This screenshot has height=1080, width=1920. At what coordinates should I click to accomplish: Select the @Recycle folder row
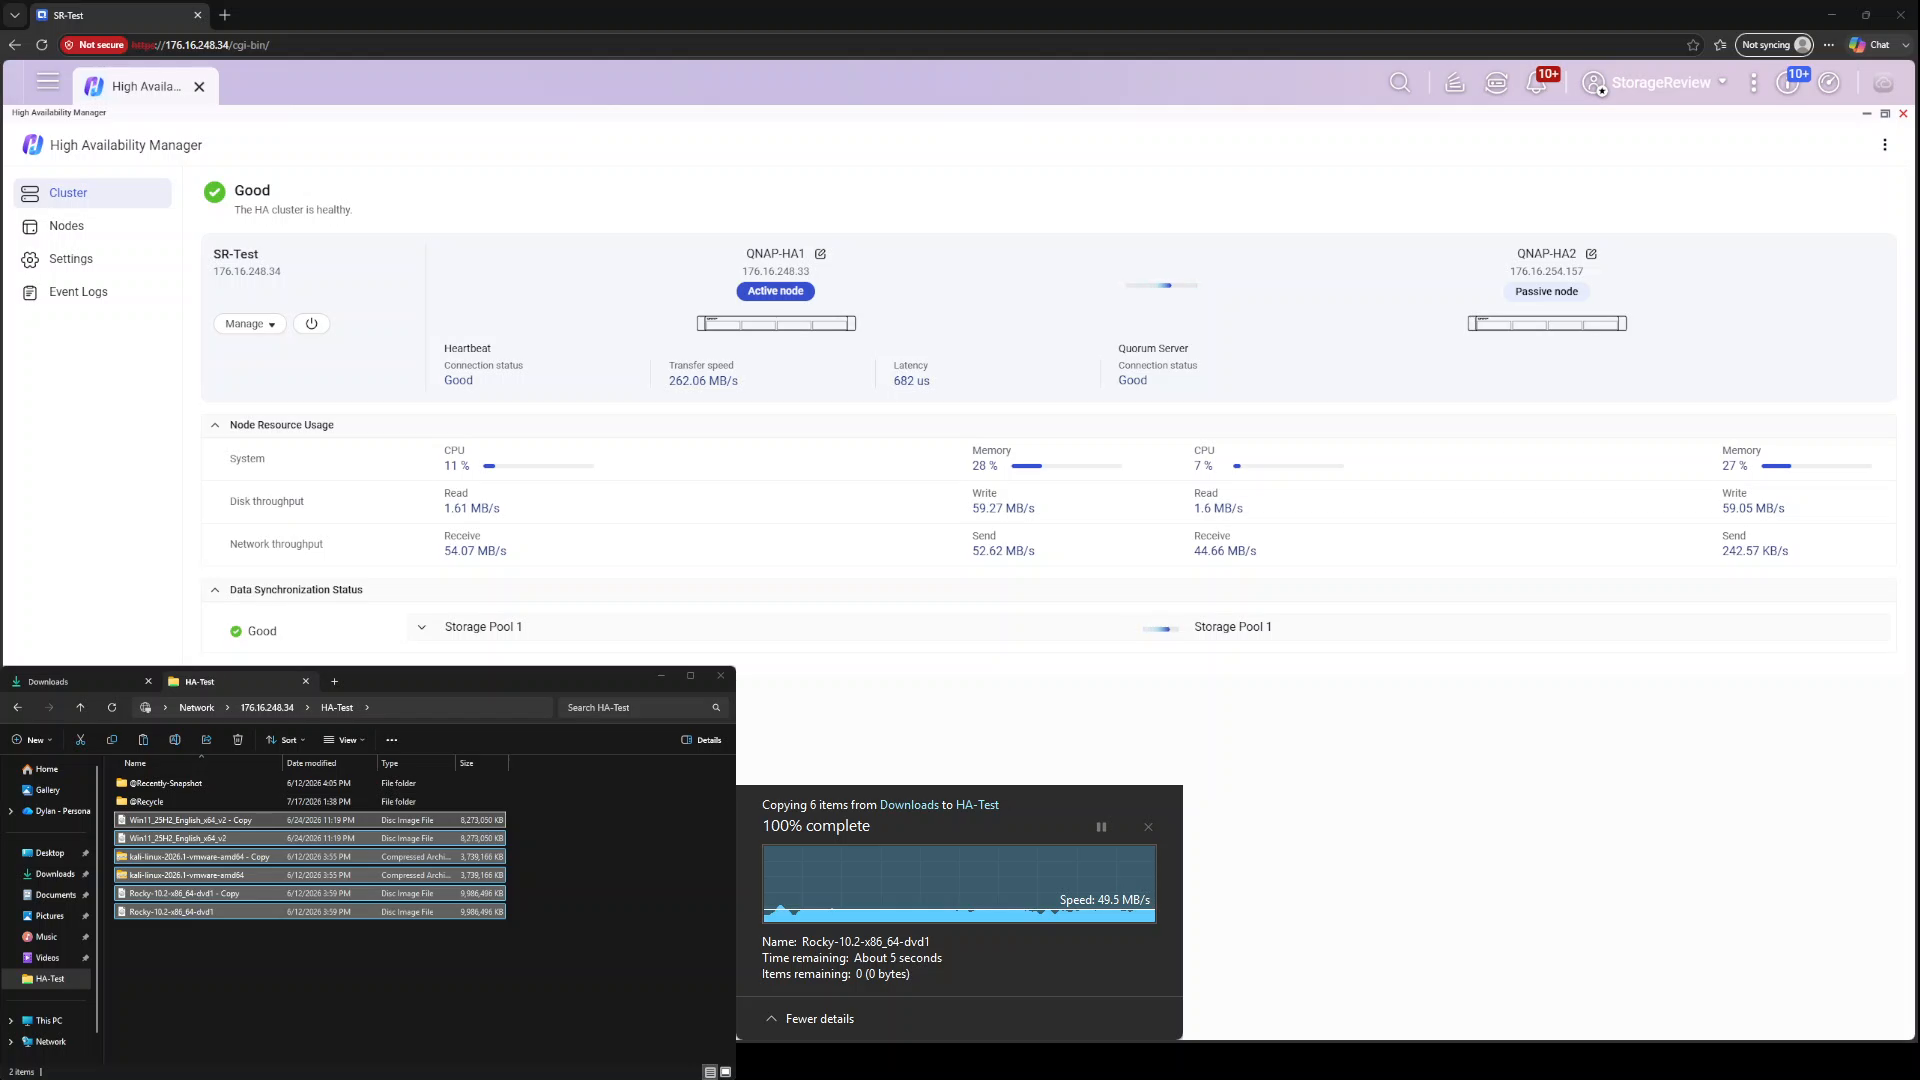coord(310,802)
